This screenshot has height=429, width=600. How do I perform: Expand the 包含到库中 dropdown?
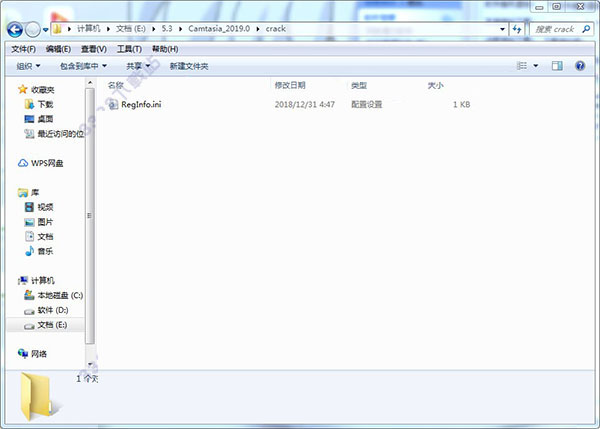83,66
